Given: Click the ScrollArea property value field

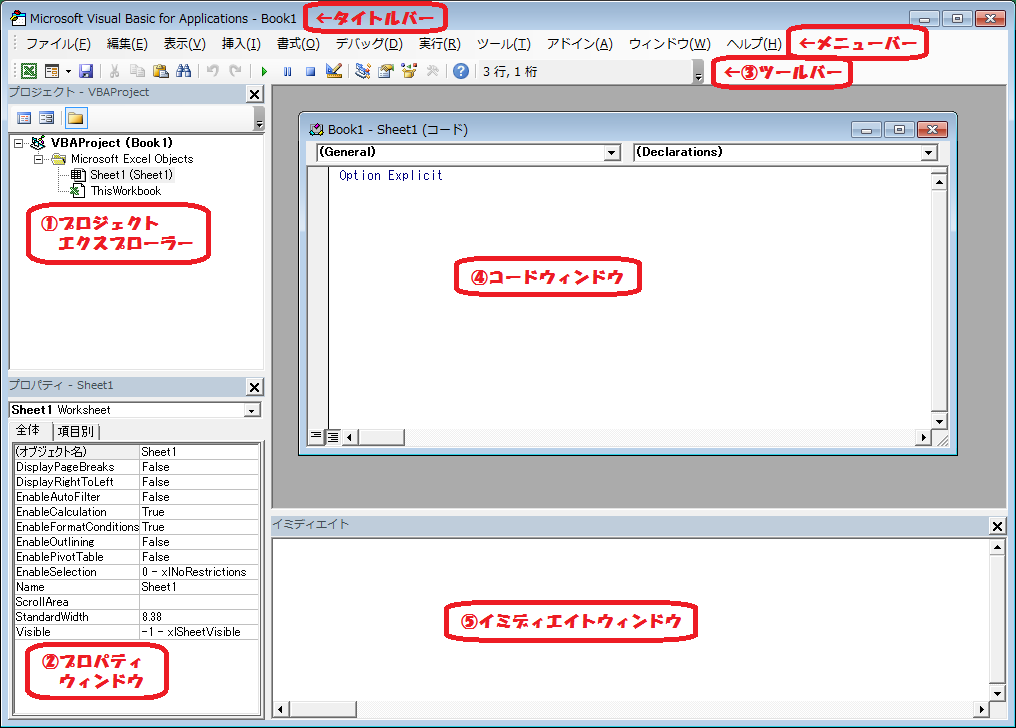Looking at the screenshot, I should 199,602.
